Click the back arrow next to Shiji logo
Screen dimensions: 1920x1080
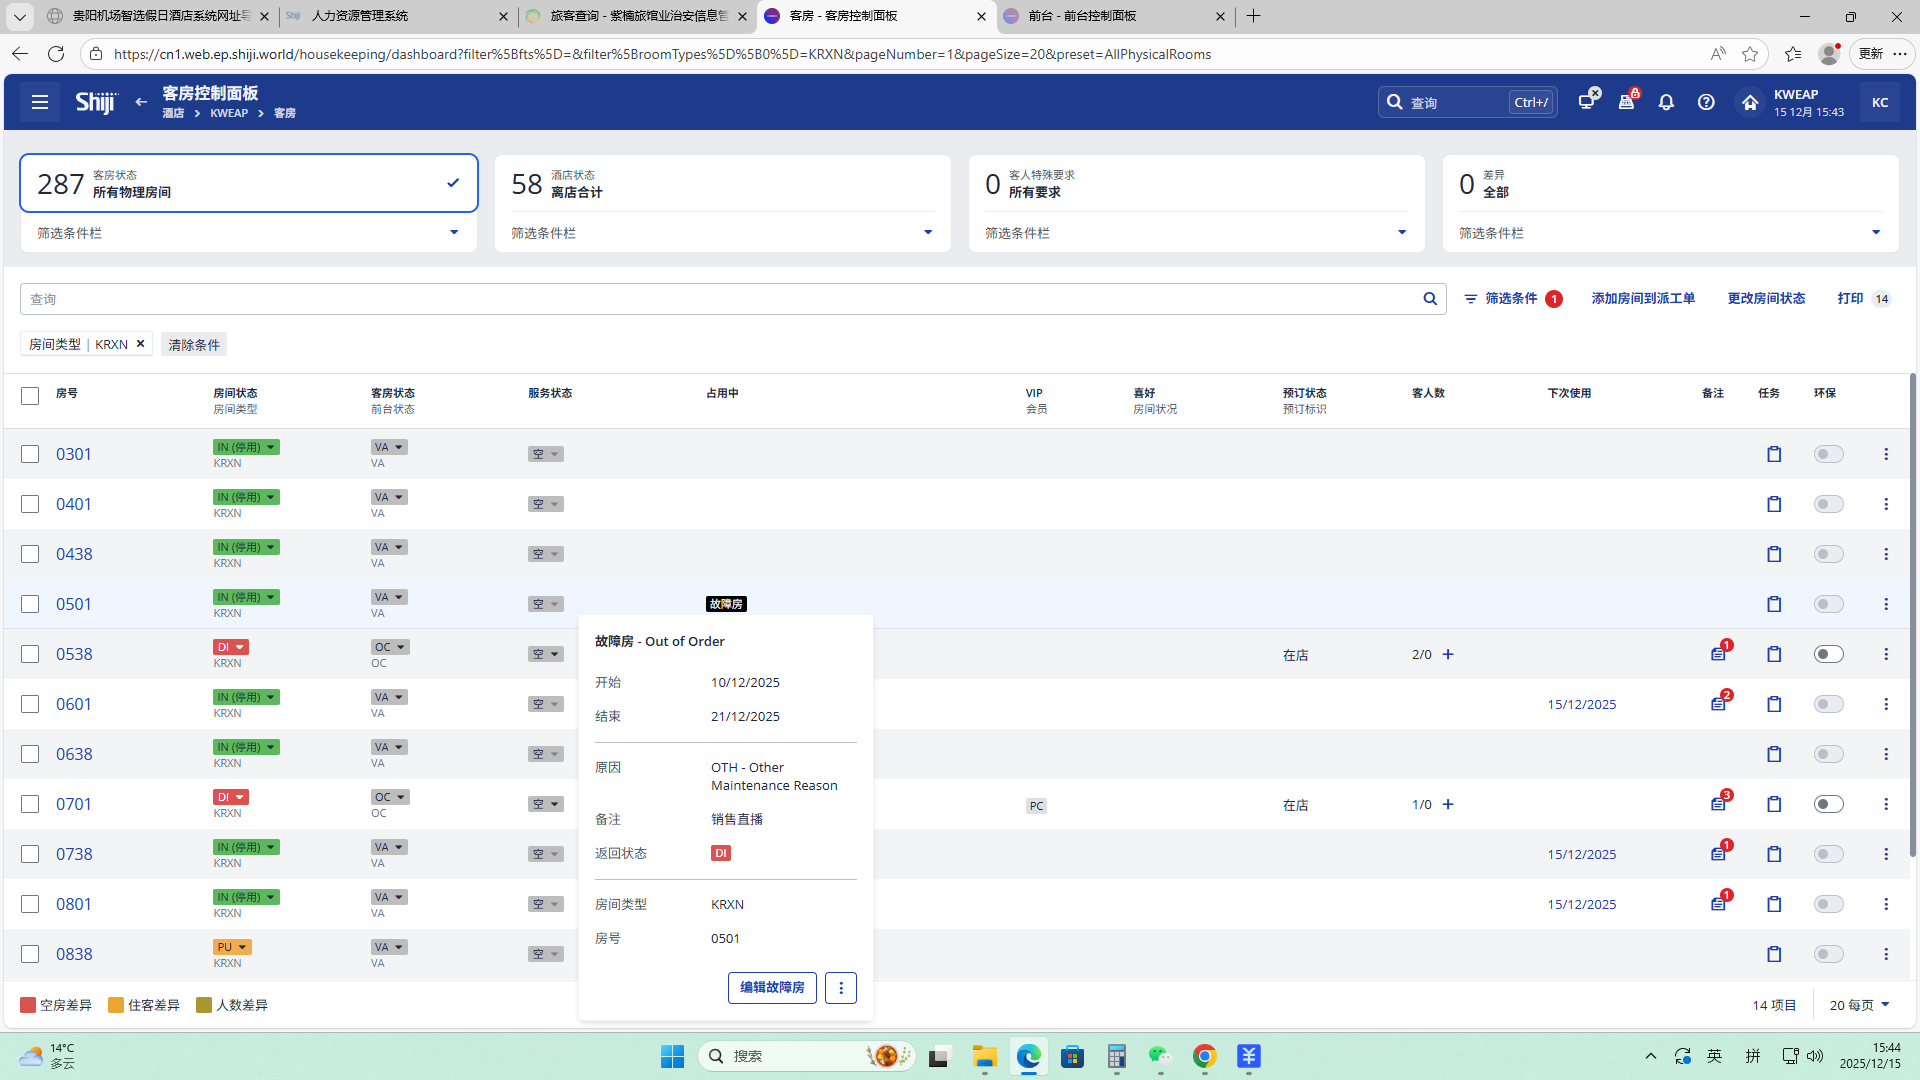point(141,102)
